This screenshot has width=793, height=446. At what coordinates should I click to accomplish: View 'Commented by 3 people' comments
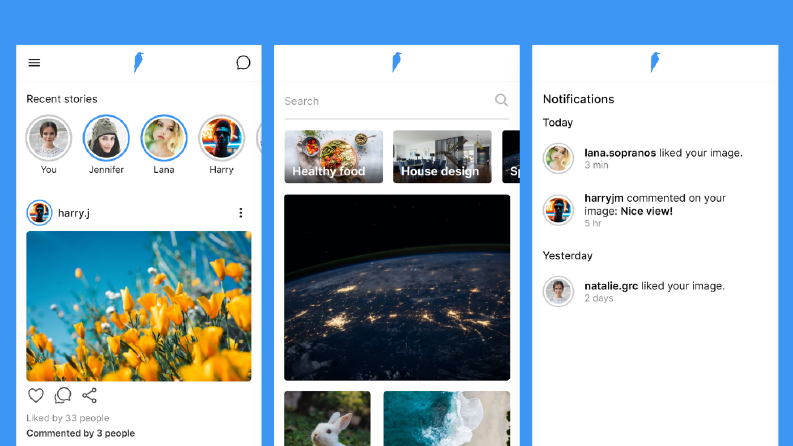[x=80, y=433]
